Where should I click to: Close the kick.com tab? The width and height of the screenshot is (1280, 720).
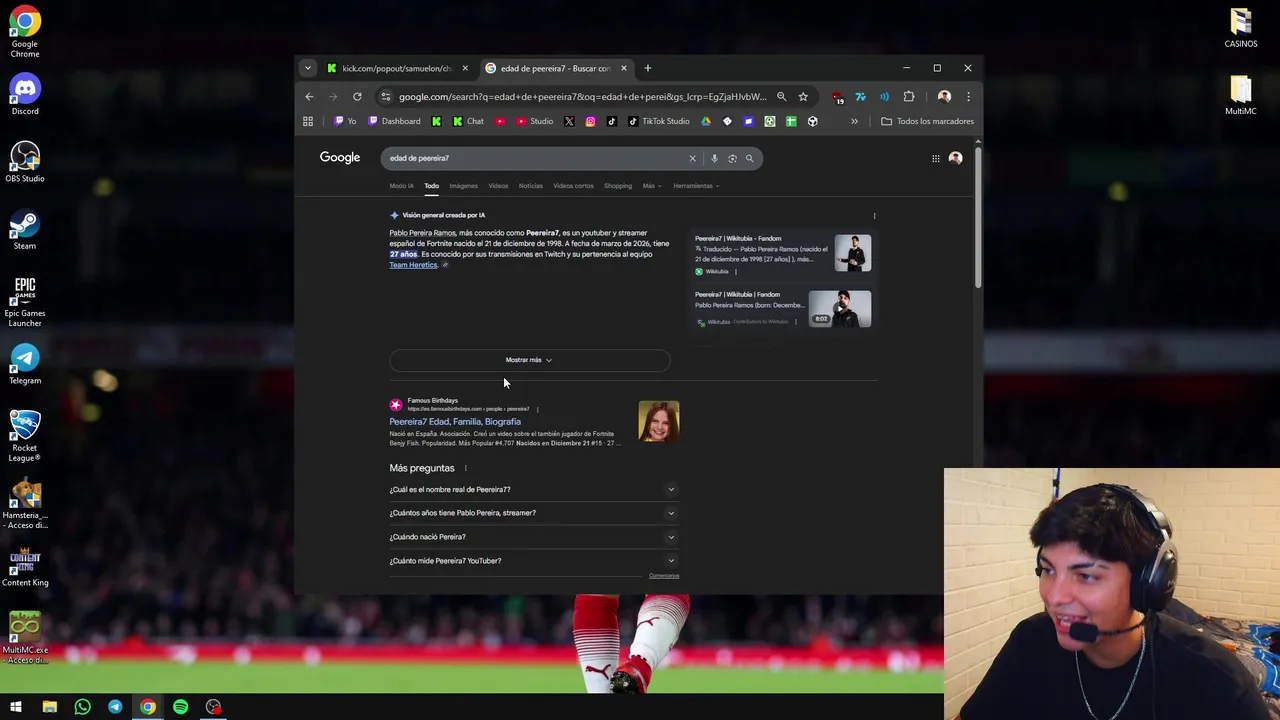click(464, 68)
